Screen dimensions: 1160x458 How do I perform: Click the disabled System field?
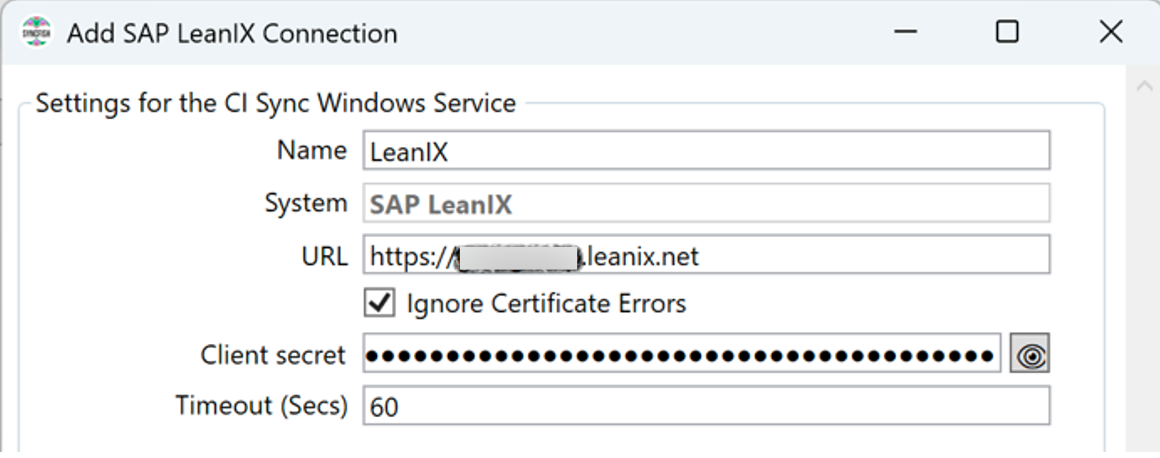click(706, 202)
